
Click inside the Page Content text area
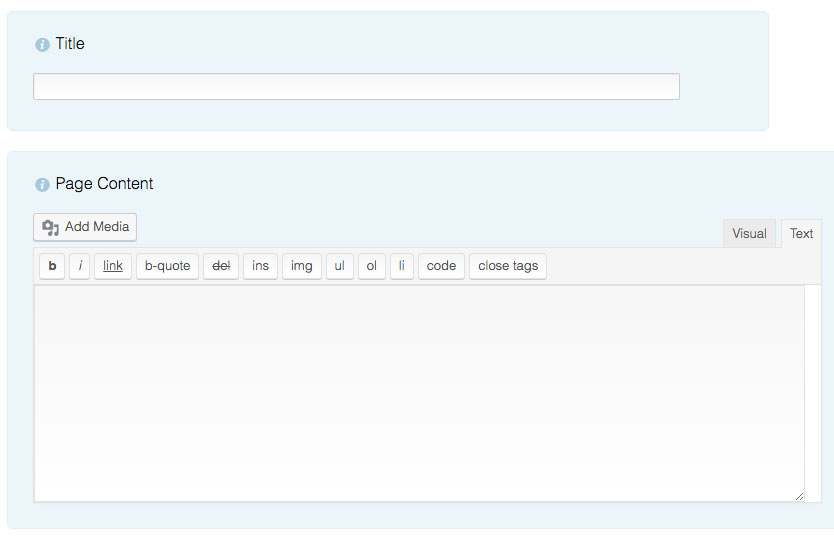(x=419, y=392)
